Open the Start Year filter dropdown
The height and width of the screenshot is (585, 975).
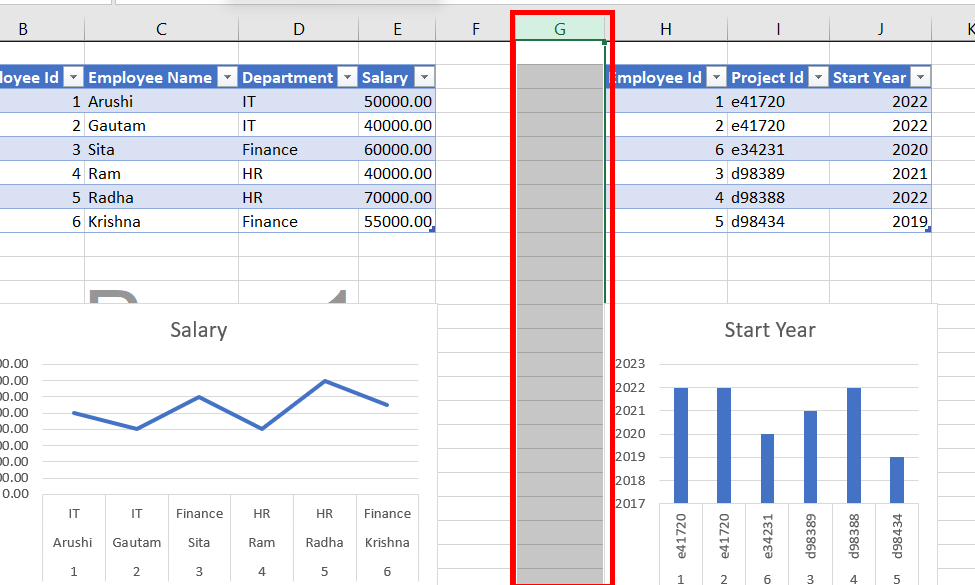click(920, 77)
